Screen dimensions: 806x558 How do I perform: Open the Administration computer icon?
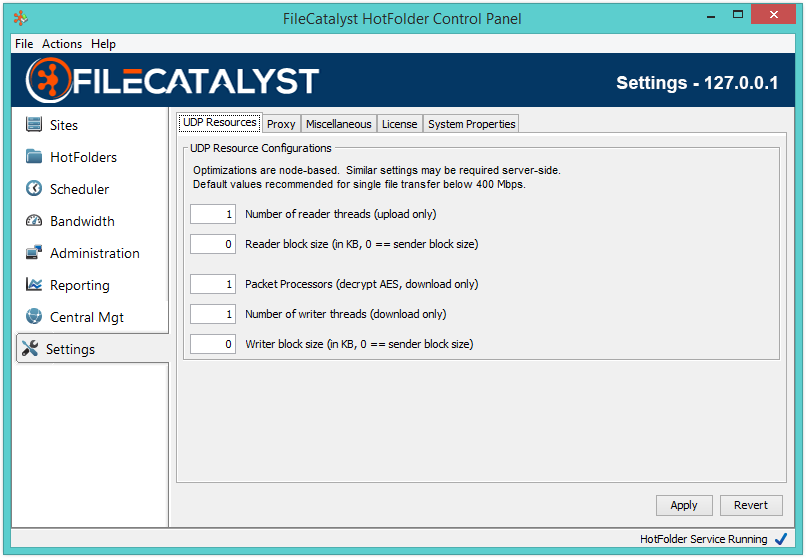pyautogui.click(x=34, y=253)
